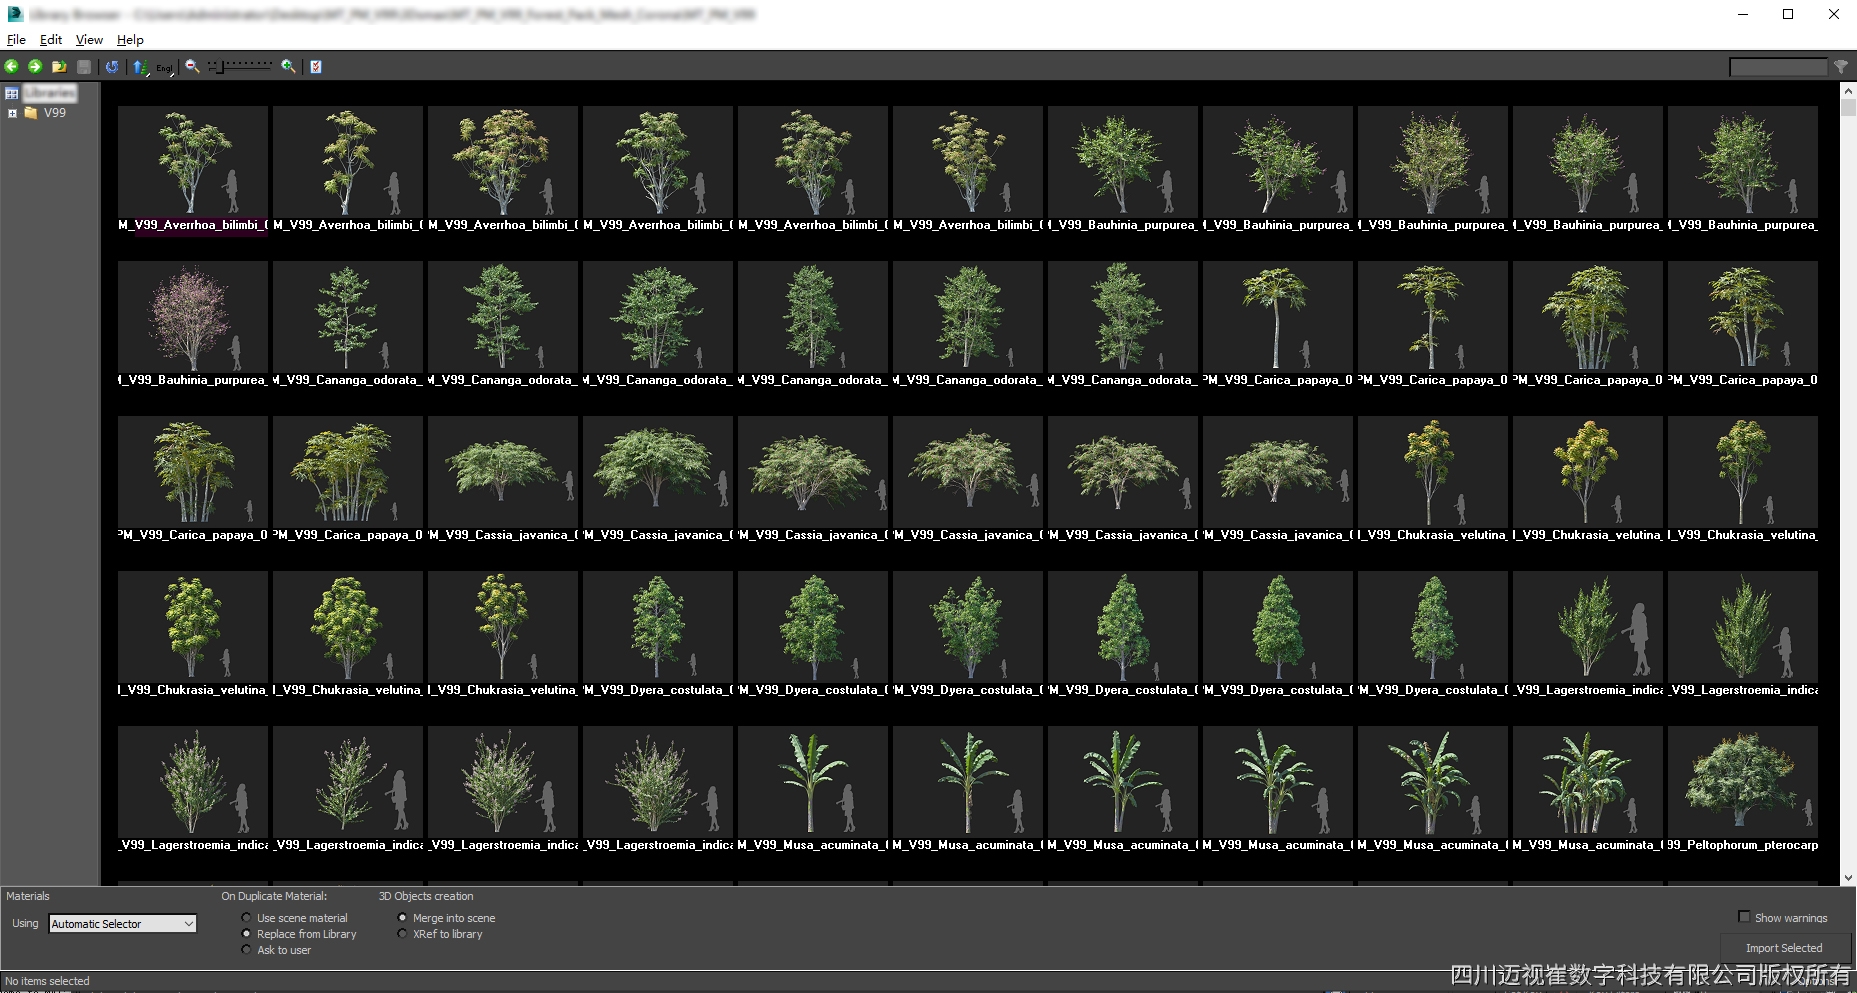Click the reload library icon

[x=112, y=66]
